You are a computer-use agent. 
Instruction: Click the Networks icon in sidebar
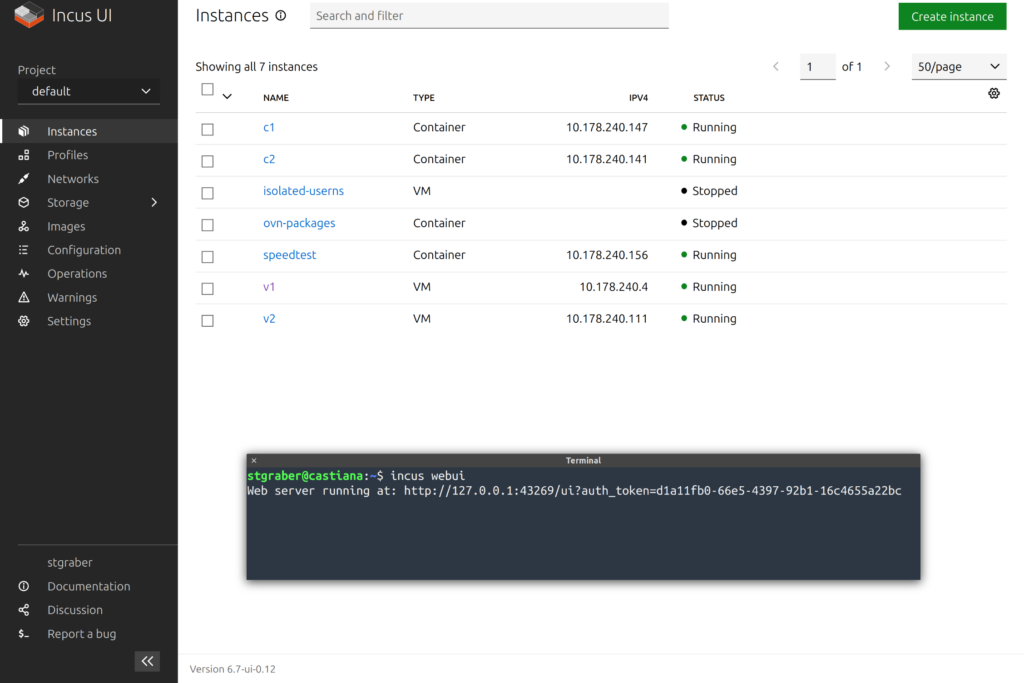point(24,179)
